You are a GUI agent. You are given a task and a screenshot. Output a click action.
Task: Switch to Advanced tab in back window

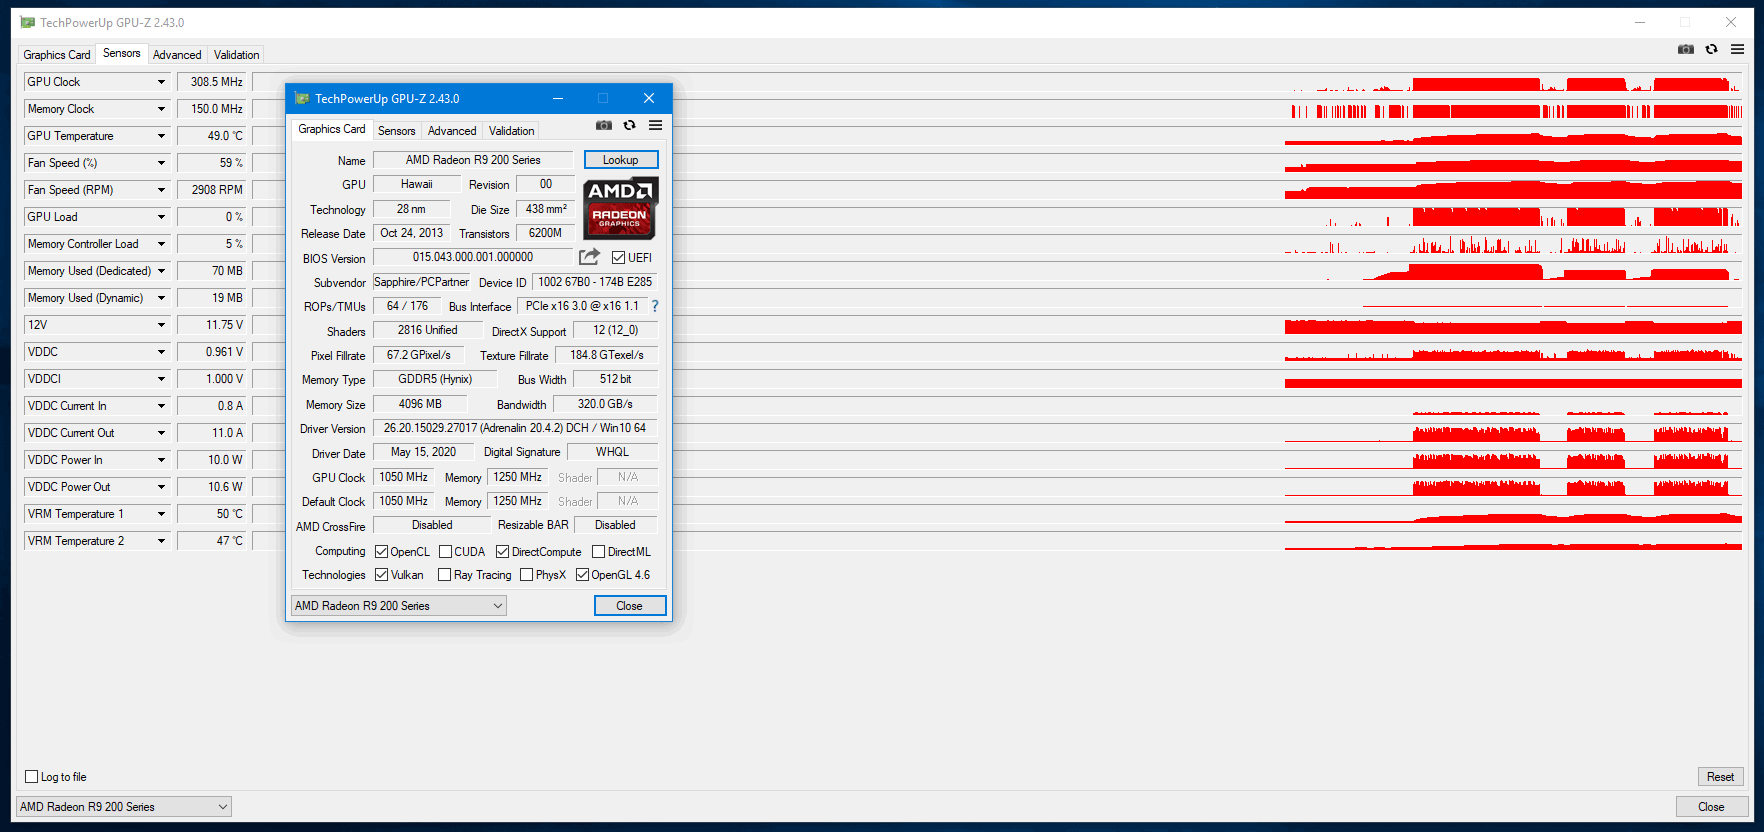(177, 55)
